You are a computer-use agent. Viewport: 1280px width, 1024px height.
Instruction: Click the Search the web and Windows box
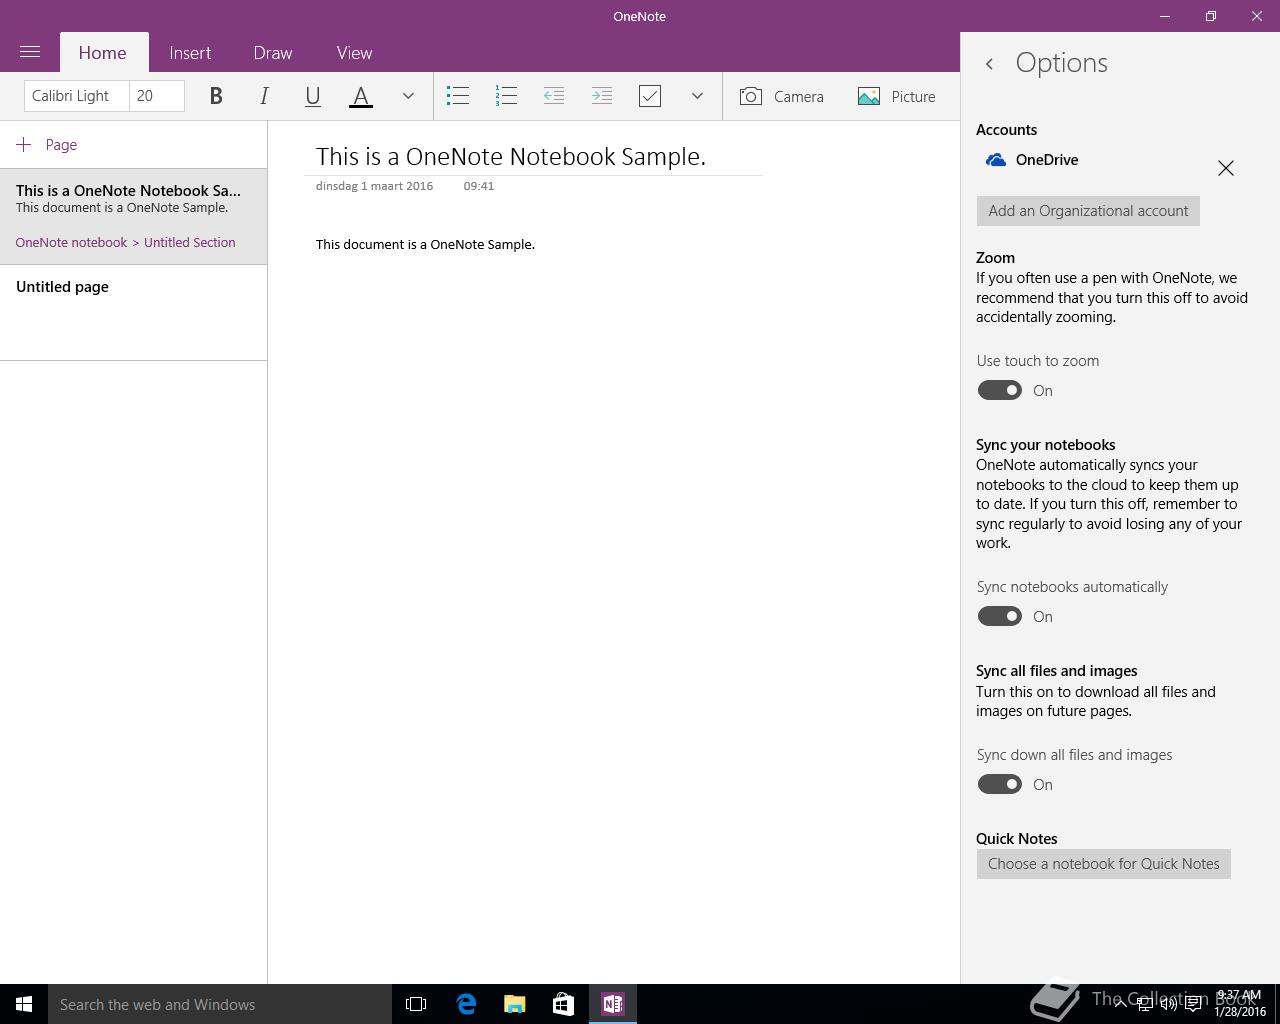[220, 1004]
